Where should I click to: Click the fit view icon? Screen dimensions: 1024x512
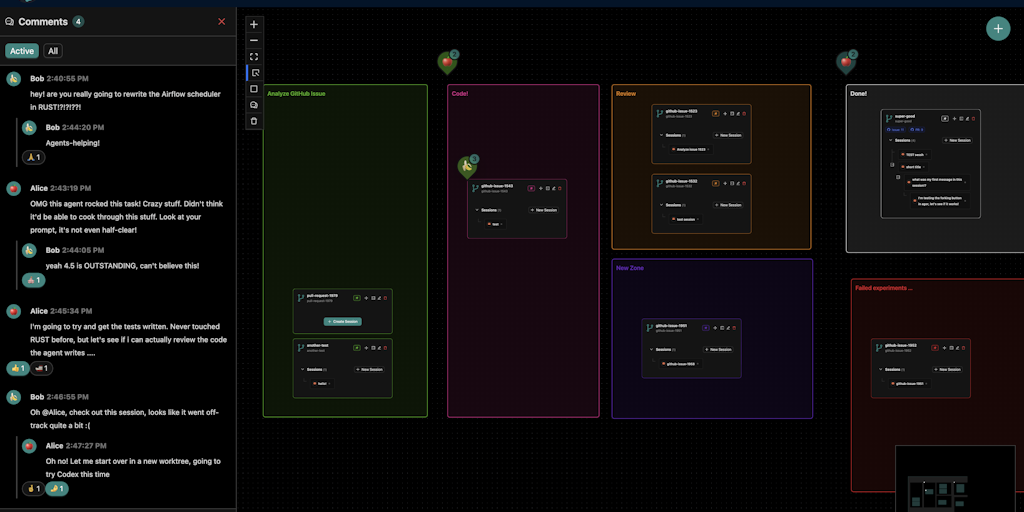point(254,56)
